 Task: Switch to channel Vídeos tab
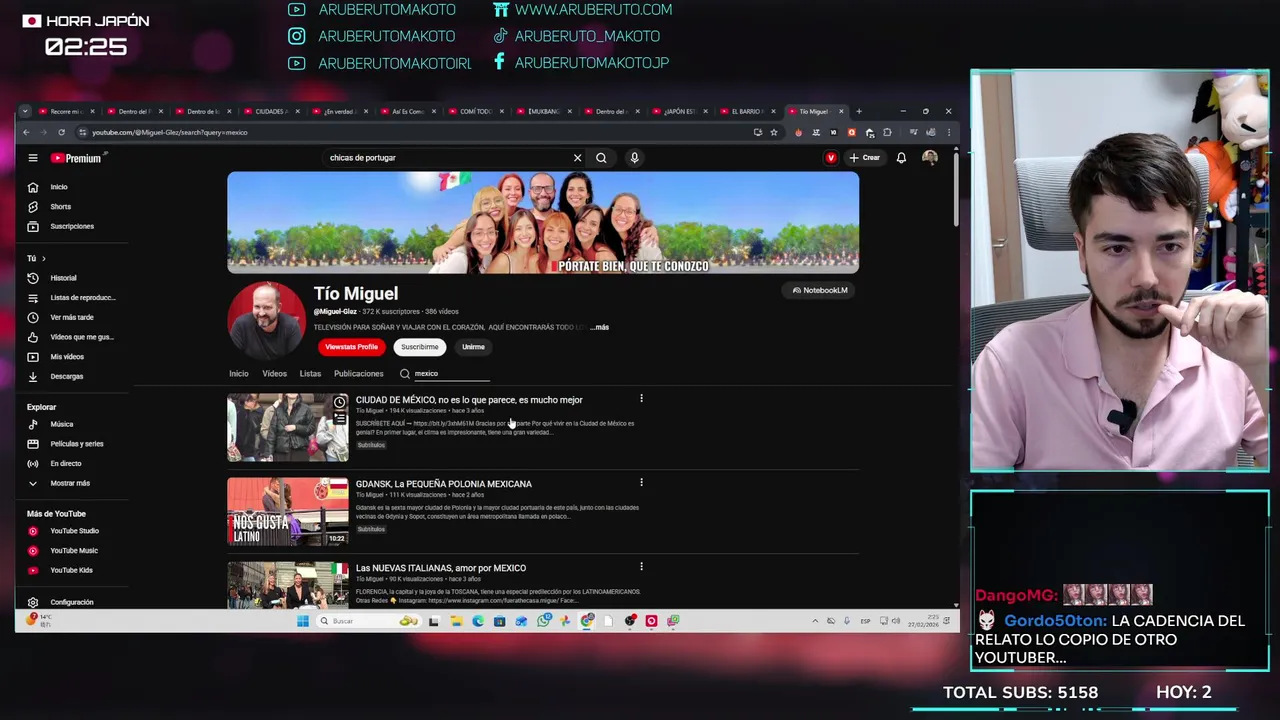point(274,374)
